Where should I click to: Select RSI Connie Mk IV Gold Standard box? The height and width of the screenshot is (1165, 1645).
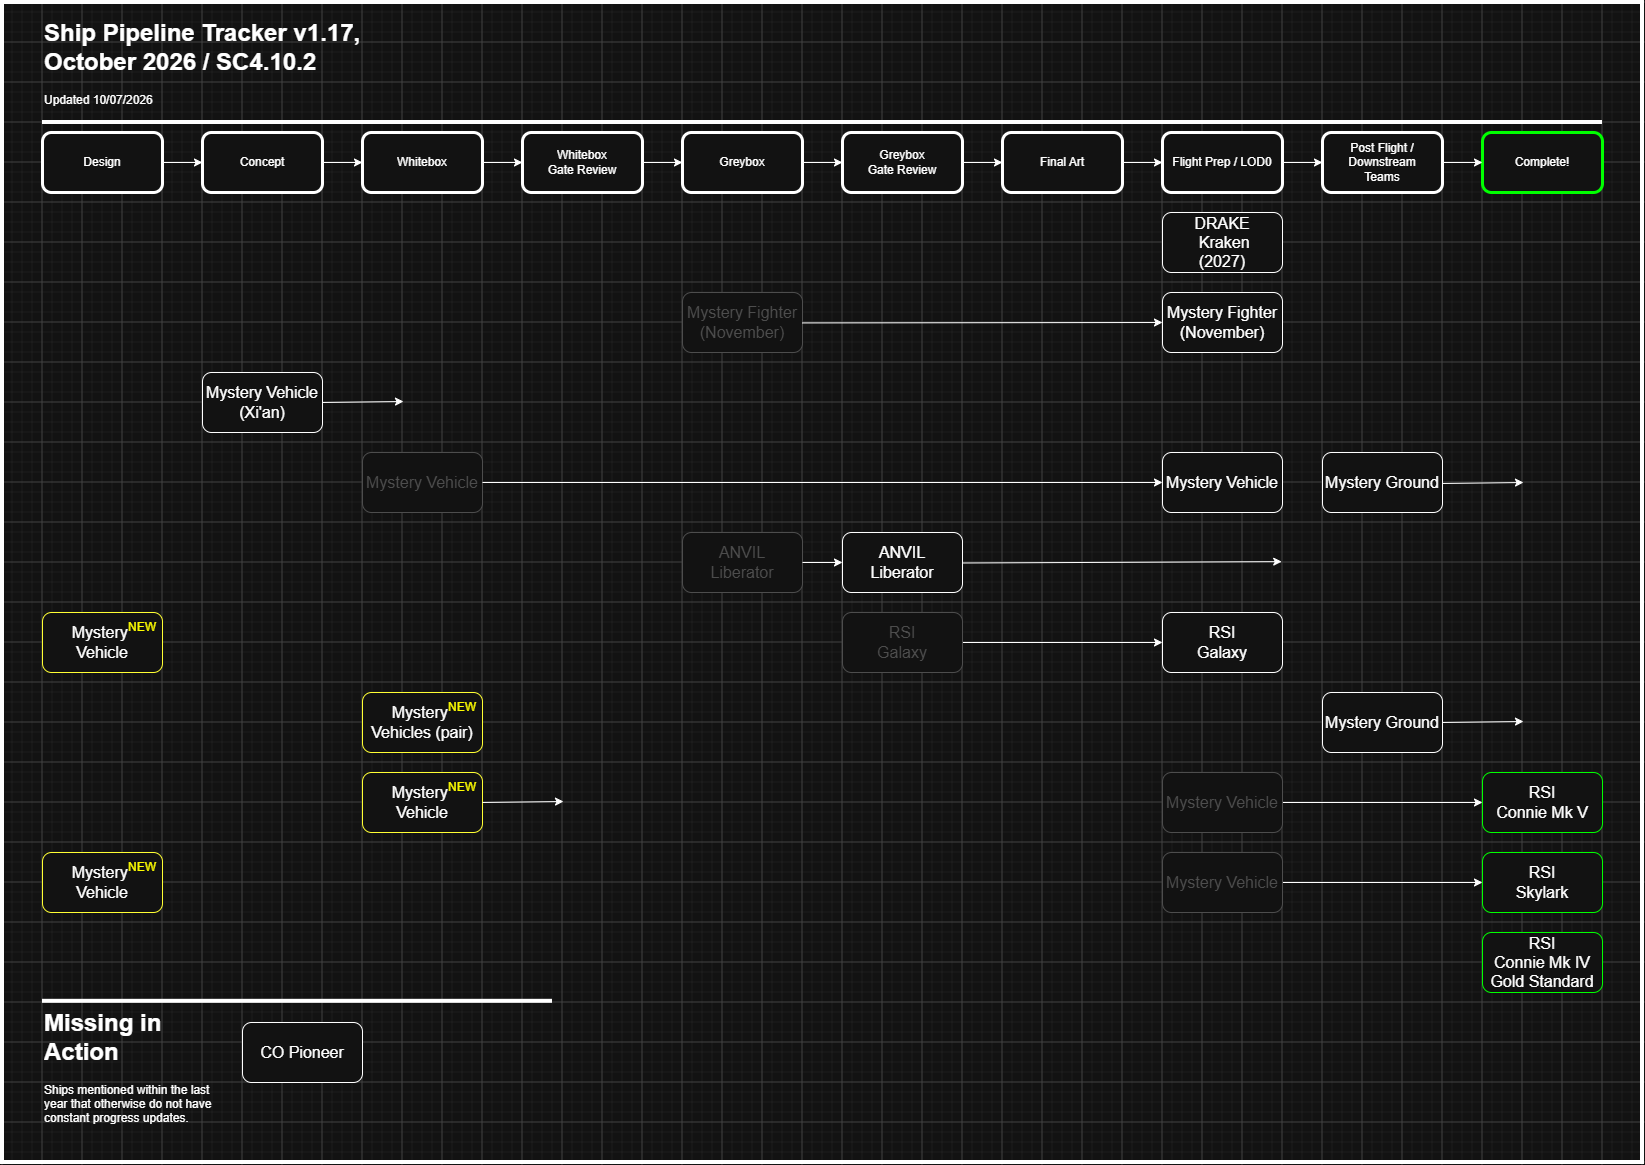pyautogui.click(x=1542, y=962)
